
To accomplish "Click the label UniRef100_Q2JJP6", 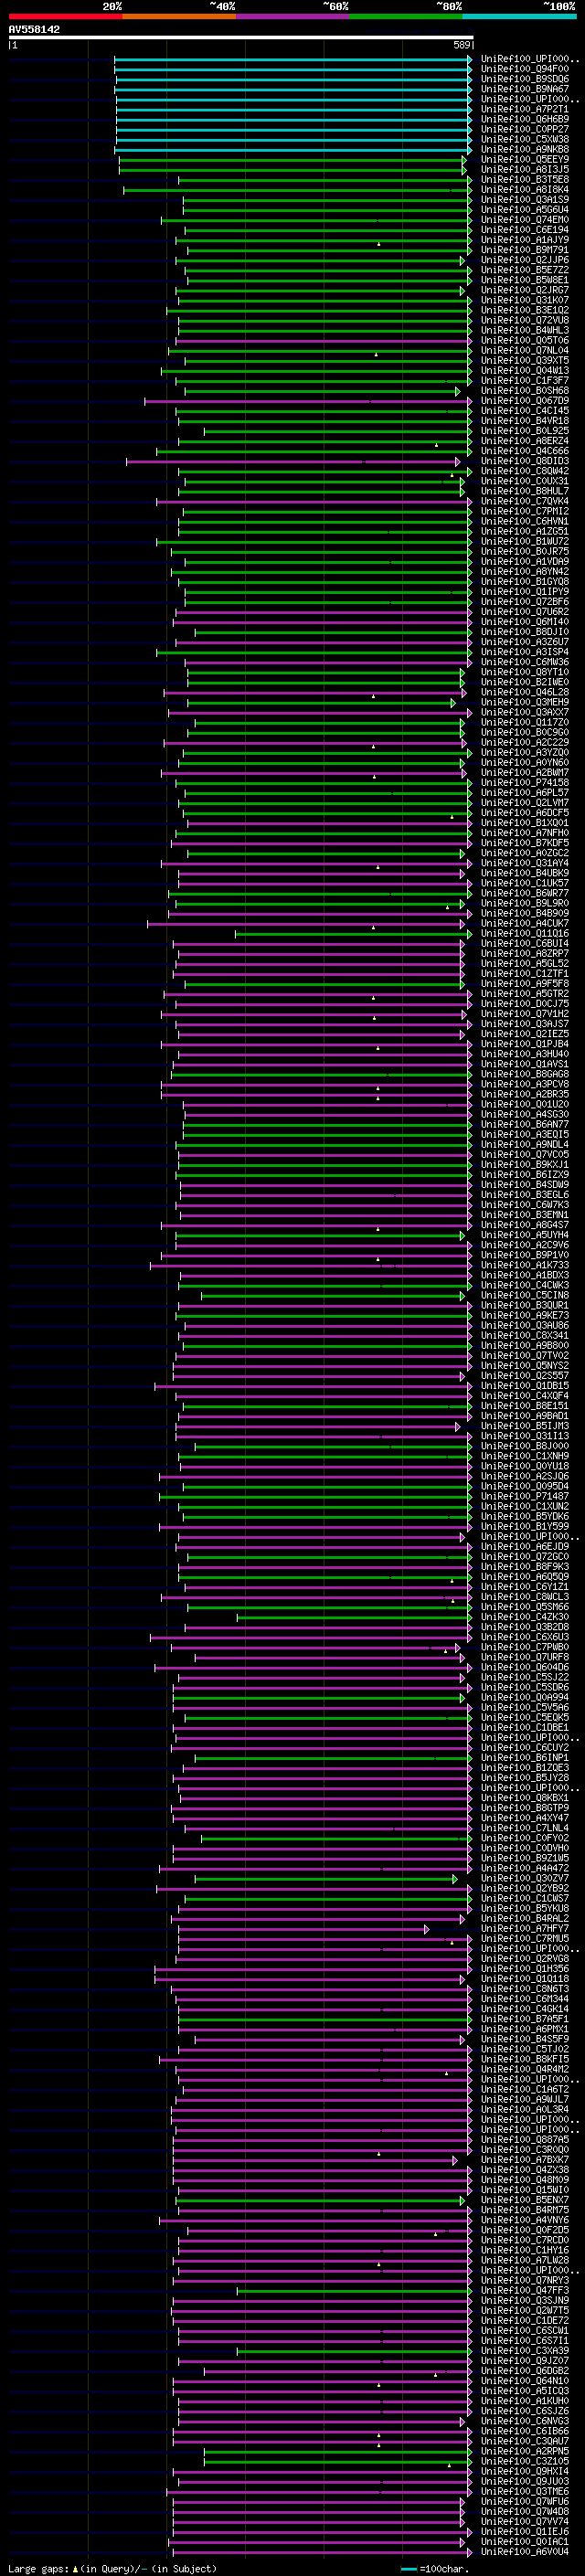I will click(x=524, y=260).
